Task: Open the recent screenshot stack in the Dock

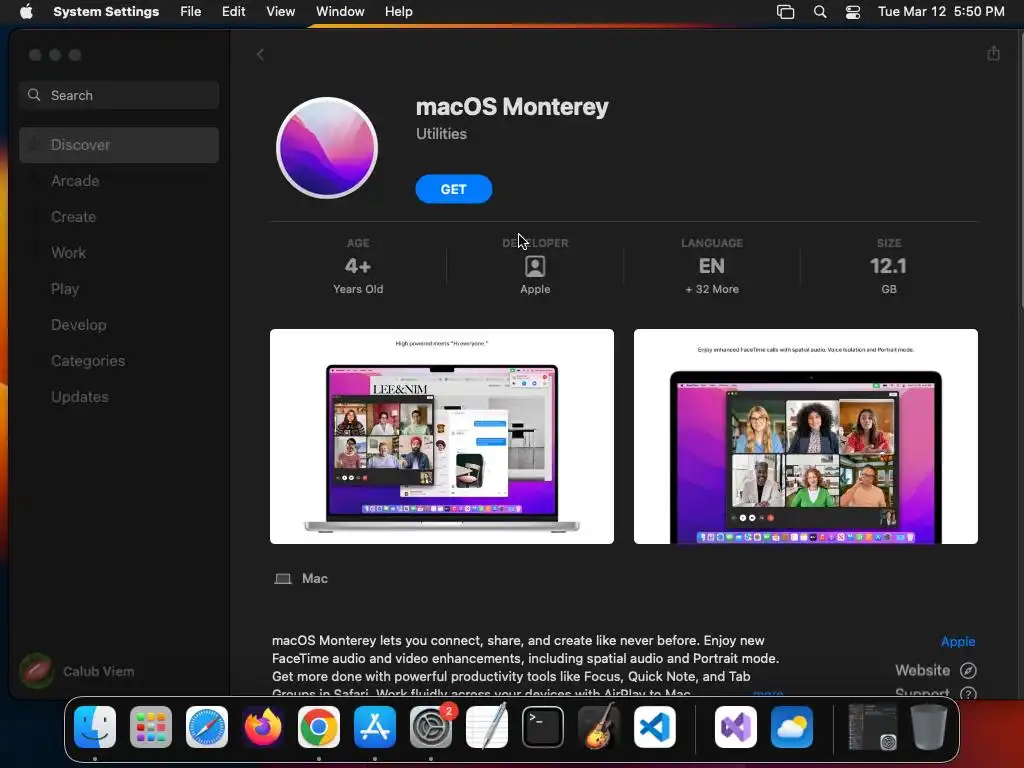Action: [872, 727]
